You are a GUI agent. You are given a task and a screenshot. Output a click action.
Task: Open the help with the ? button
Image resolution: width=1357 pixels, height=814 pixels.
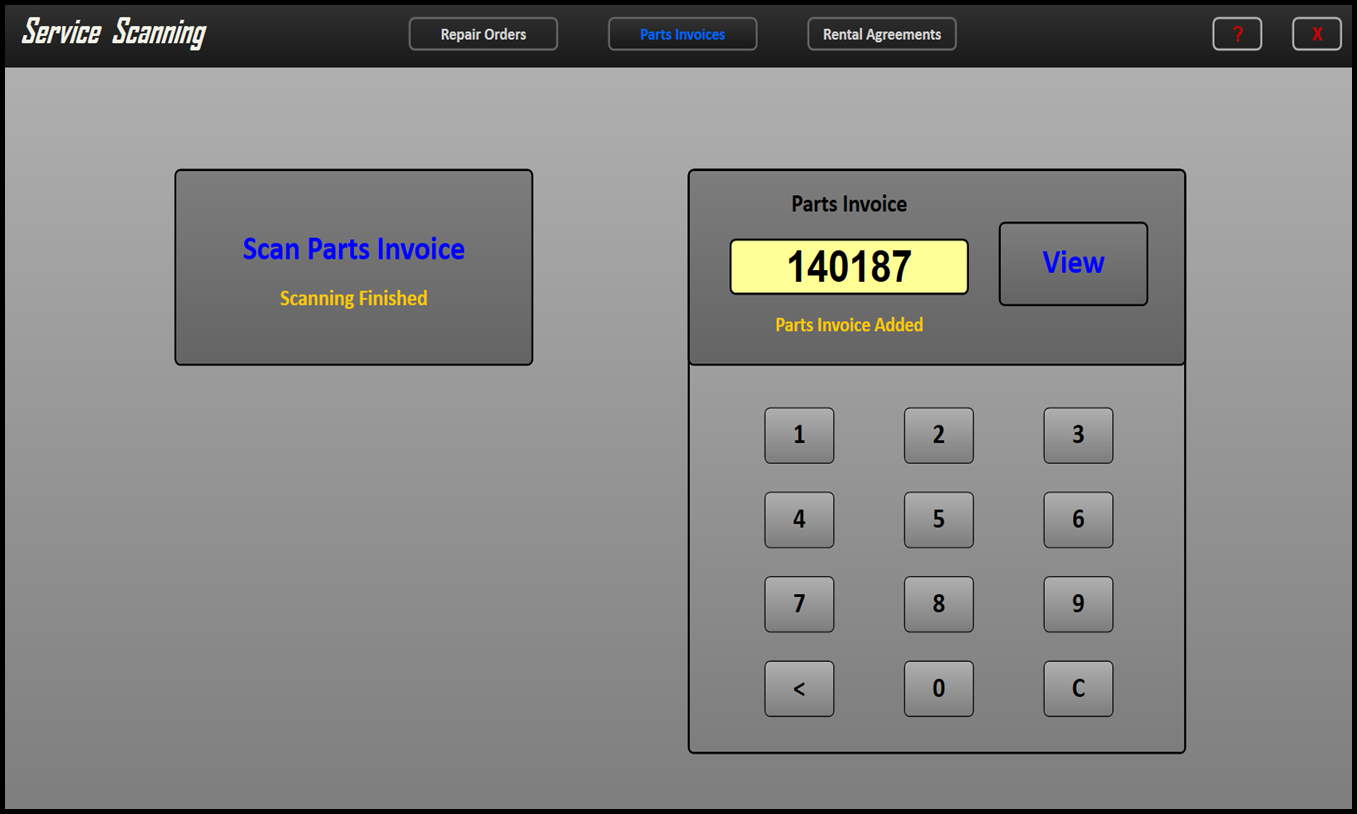point(1237,33)
